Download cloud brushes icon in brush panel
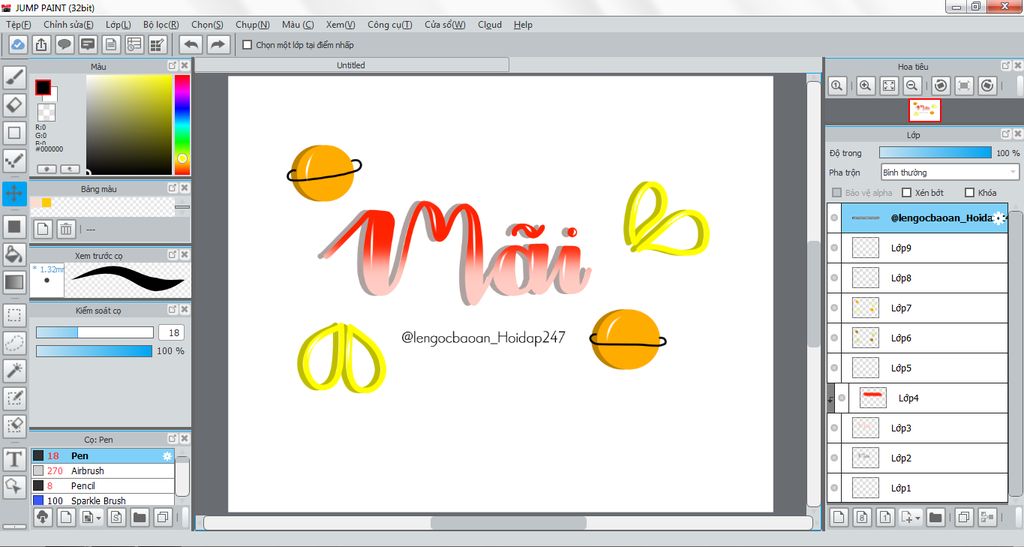 (42, 518)
